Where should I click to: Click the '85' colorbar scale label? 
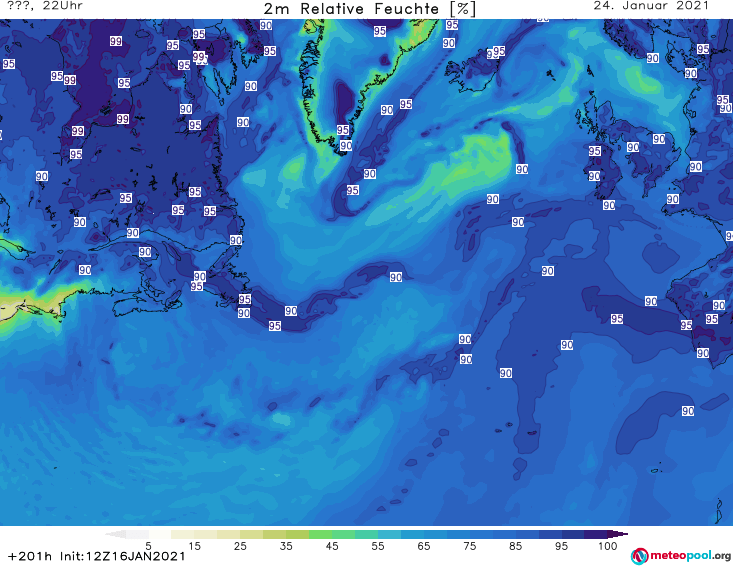pos(516,546)
